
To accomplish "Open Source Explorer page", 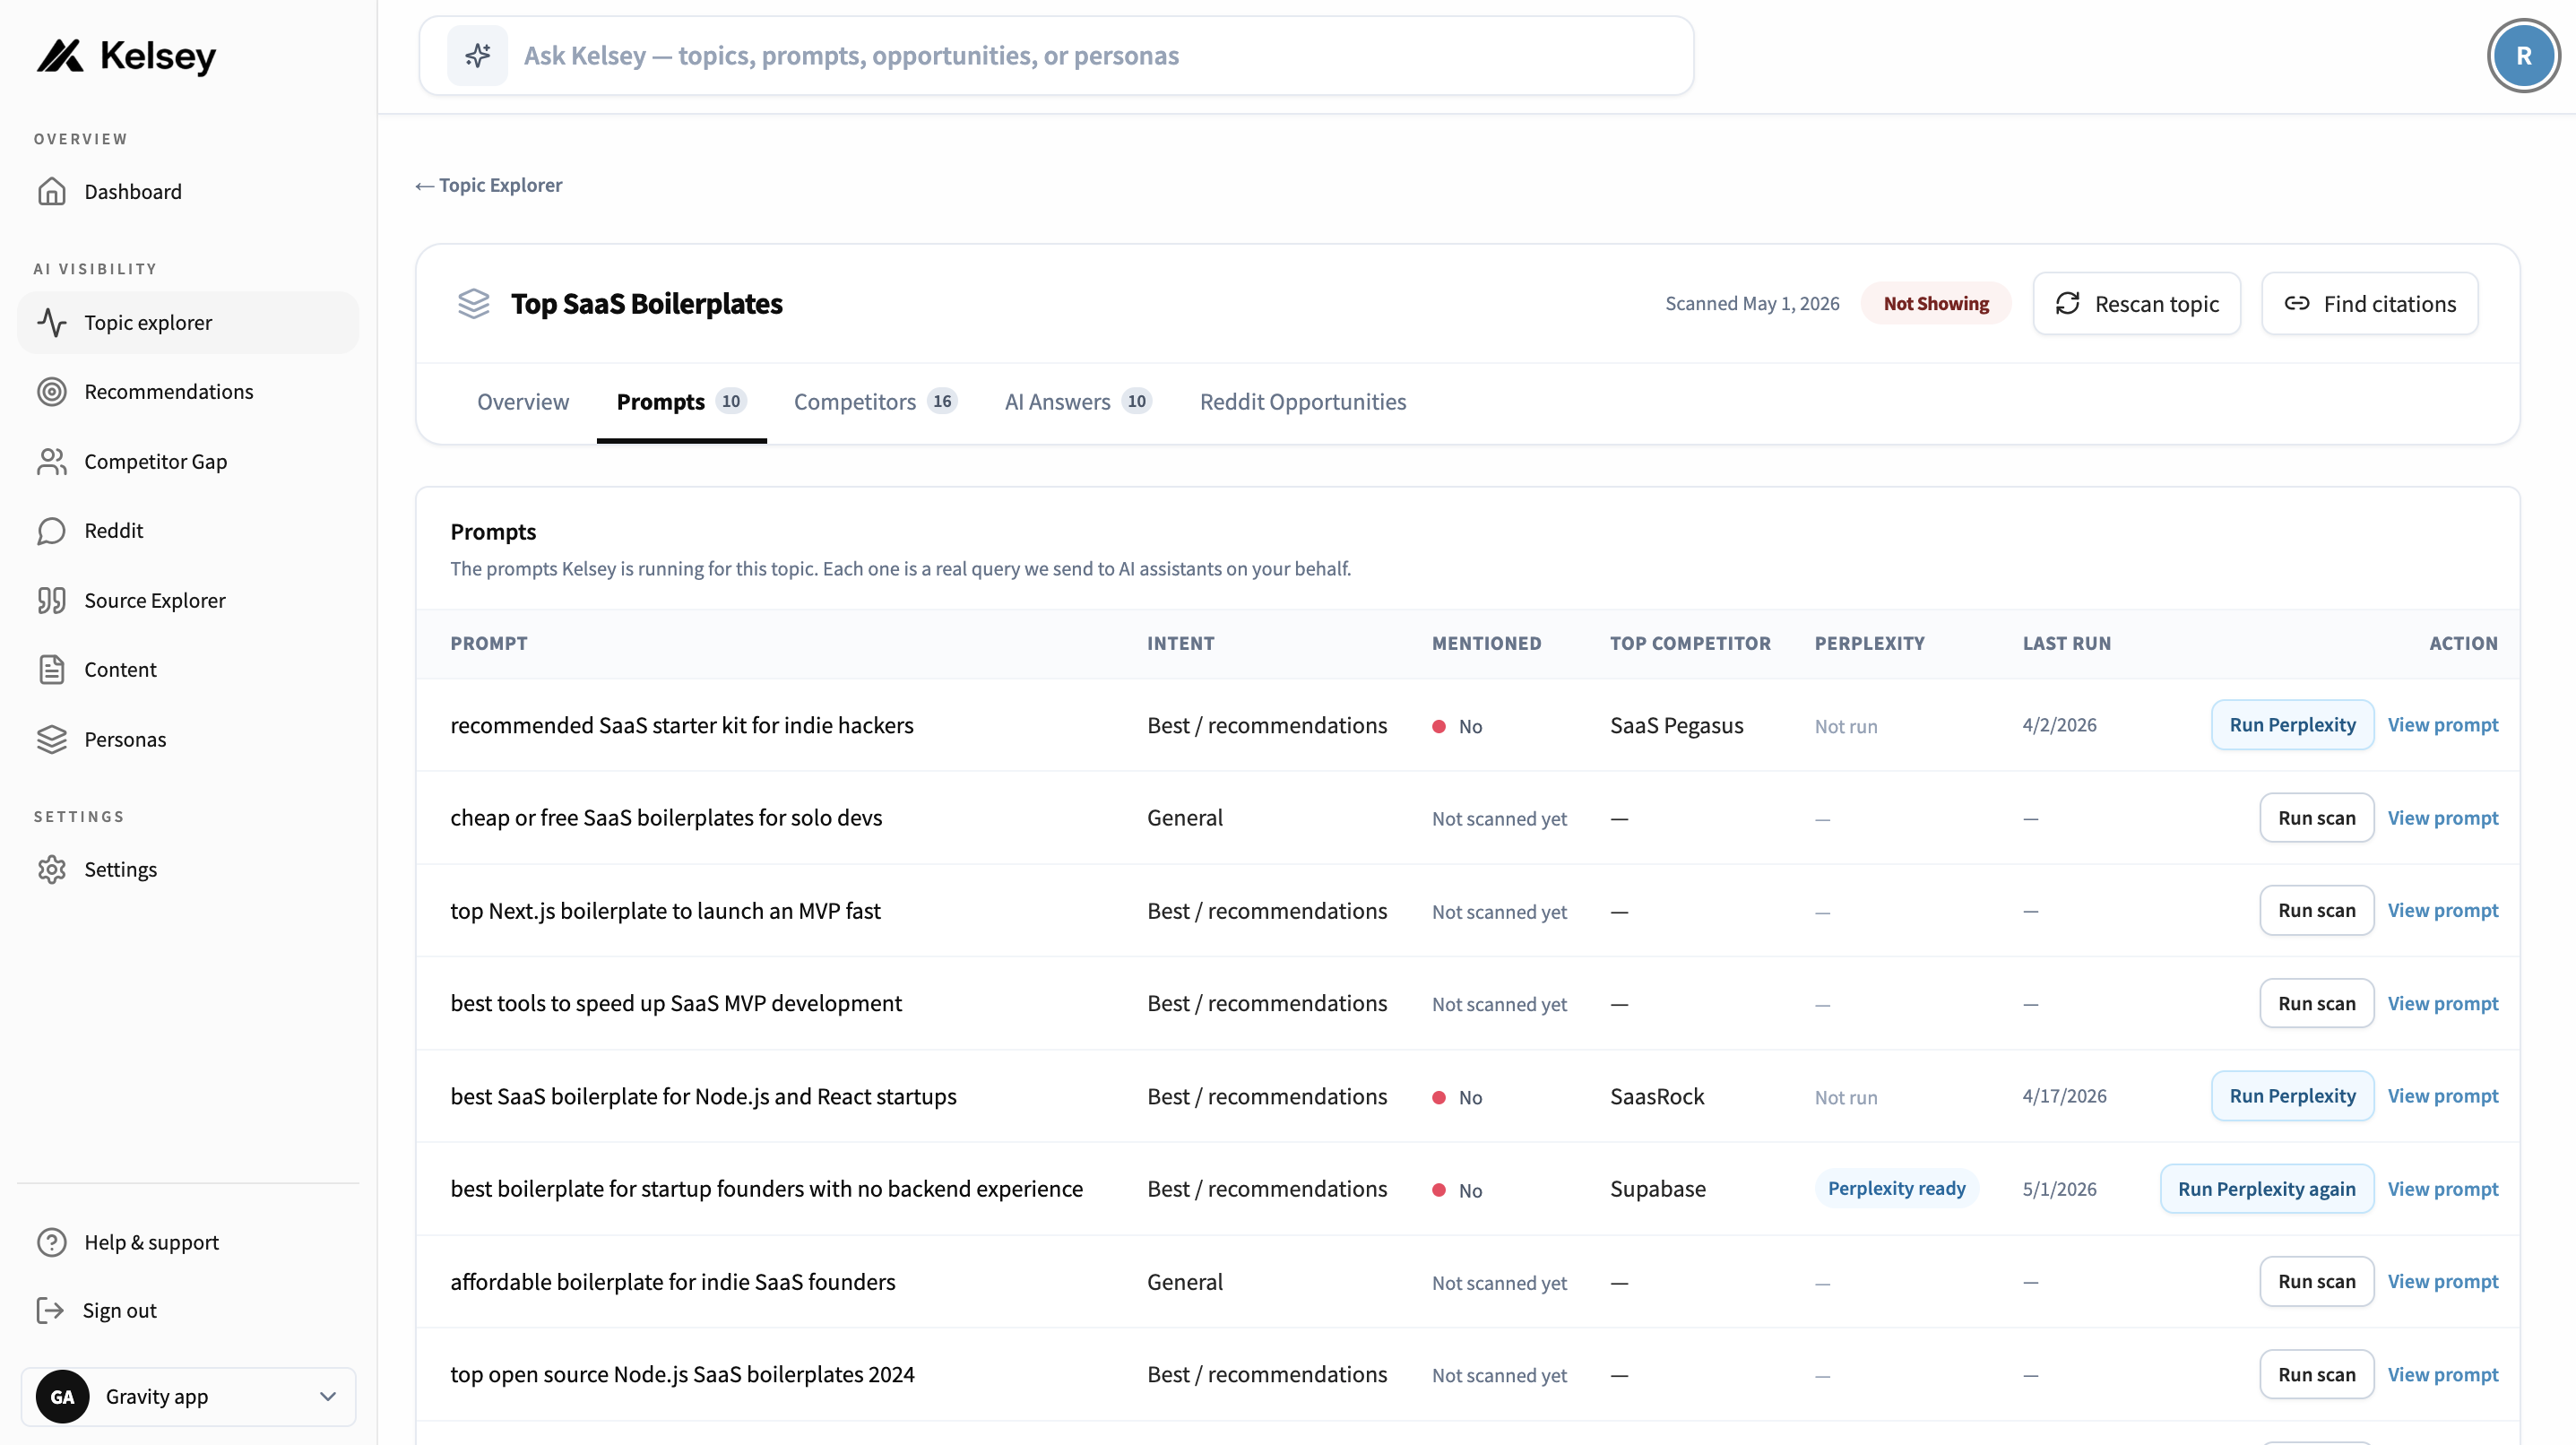I will 188,600.
